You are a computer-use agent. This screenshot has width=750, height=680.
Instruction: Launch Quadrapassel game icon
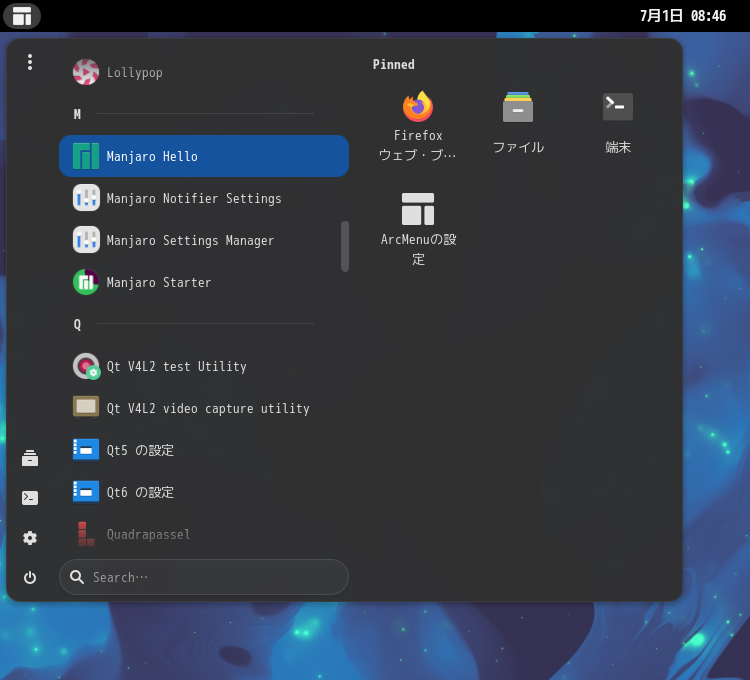pos(86,534)
